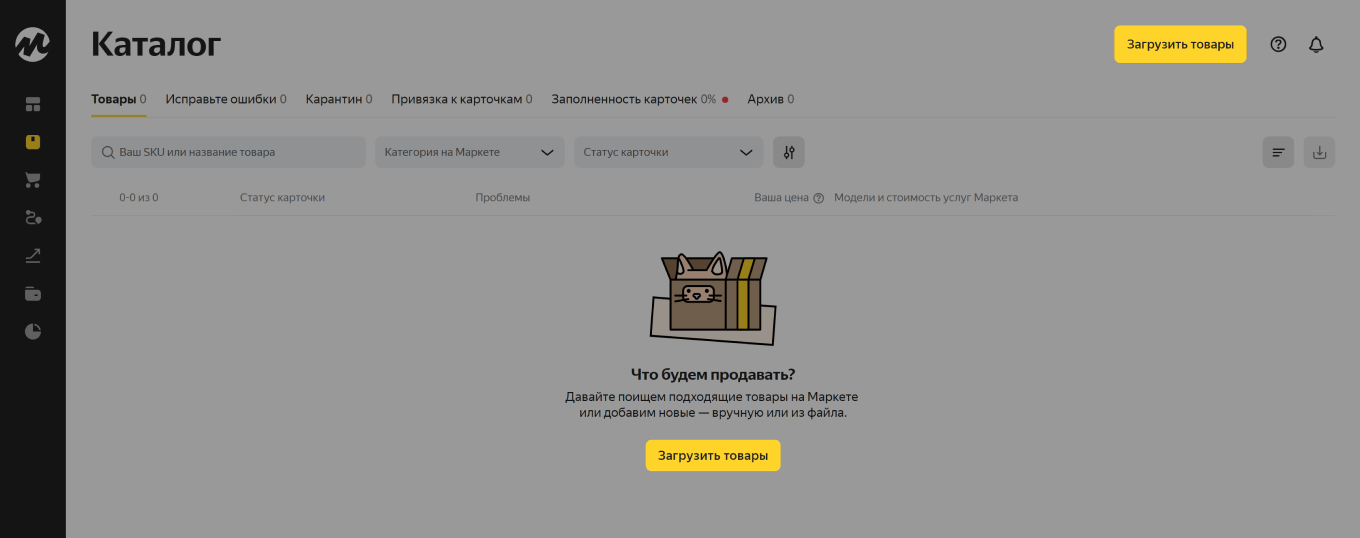Switch to the Заполненность карточек tab

tap(640, 99)
